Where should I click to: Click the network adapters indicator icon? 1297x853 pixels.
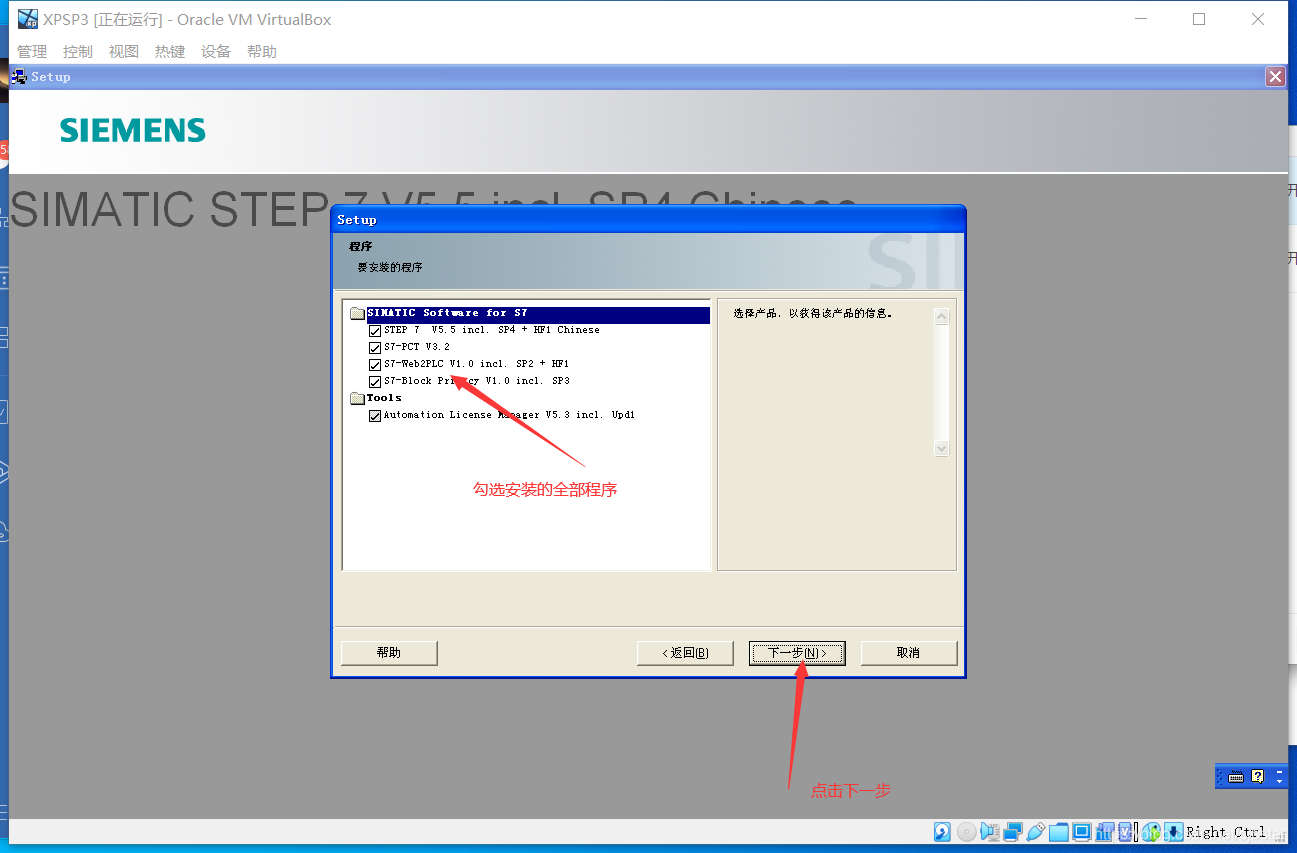coord(1013,832)
